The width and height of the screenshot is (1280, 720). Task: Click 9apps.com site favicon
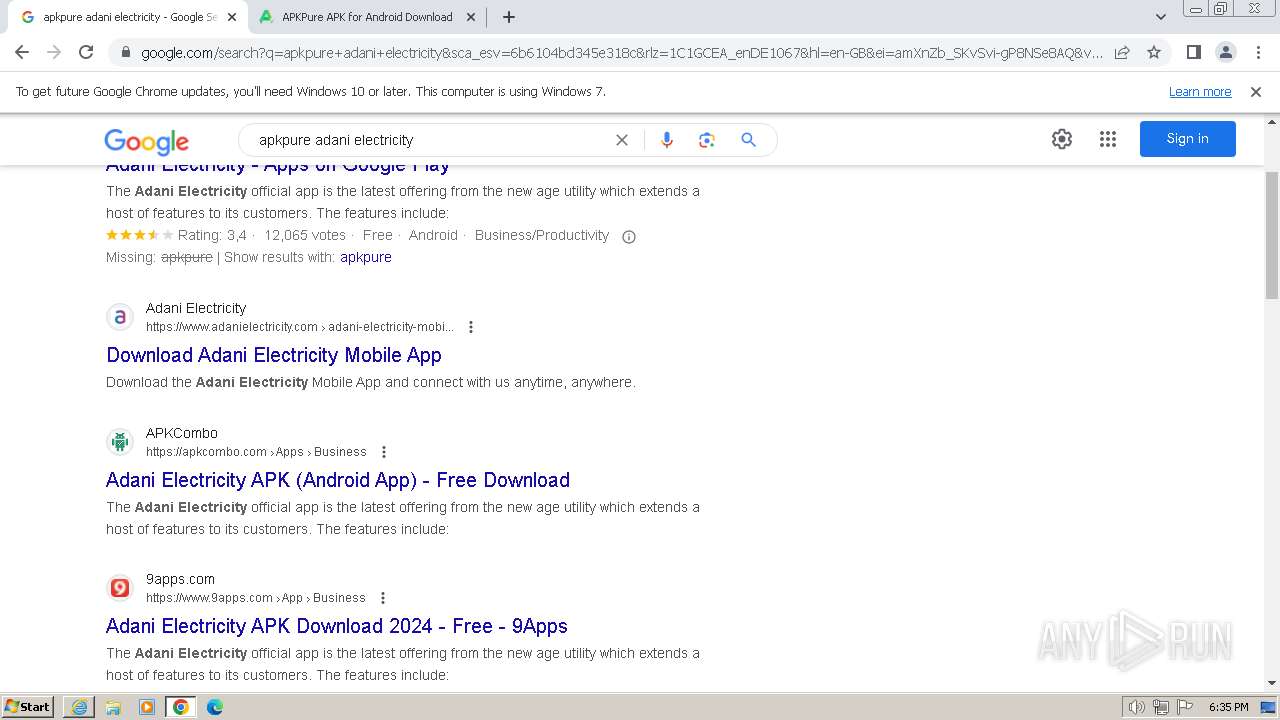click(120, 588)
